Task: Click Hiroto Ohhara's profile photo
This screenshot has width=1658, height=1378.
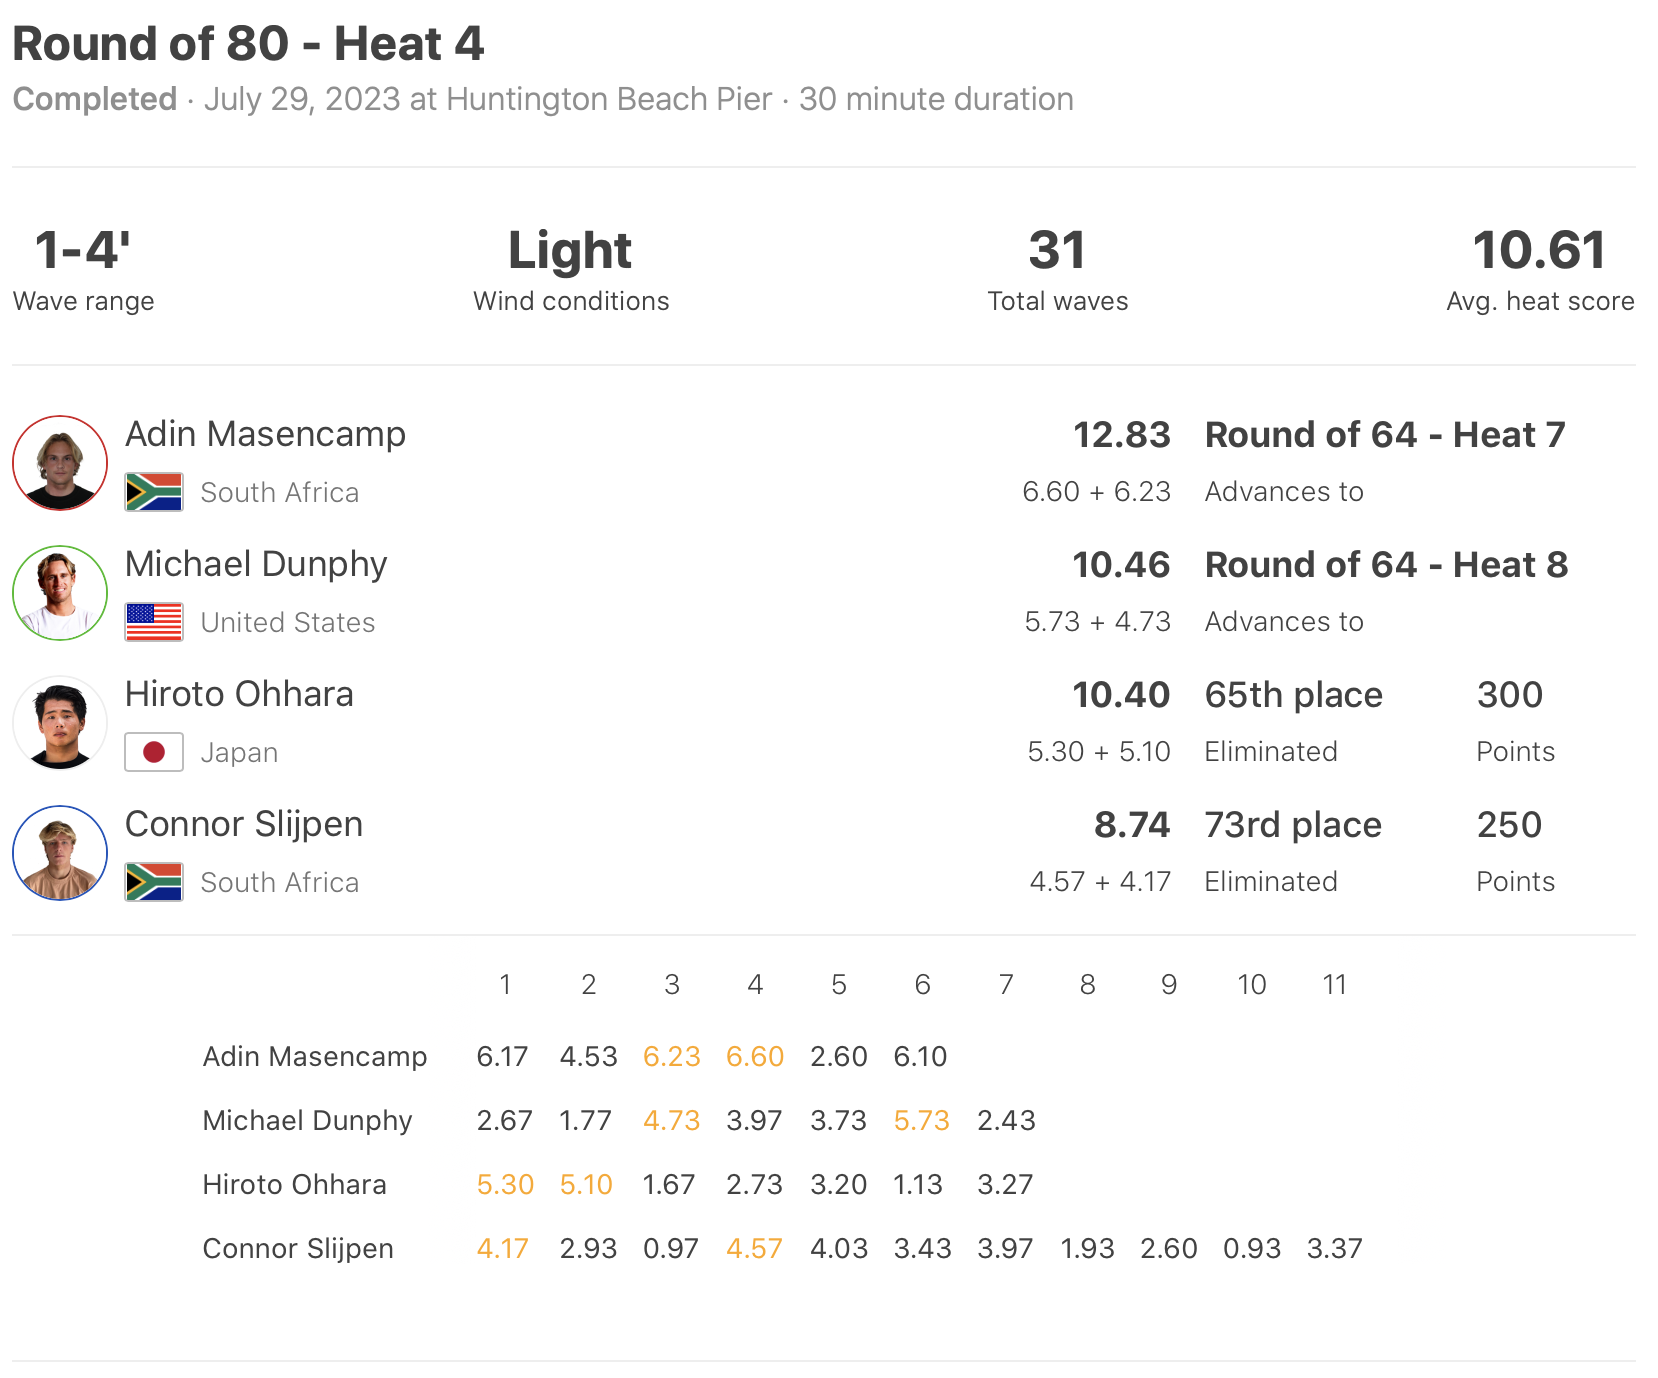Action: (x=60, y=723)
